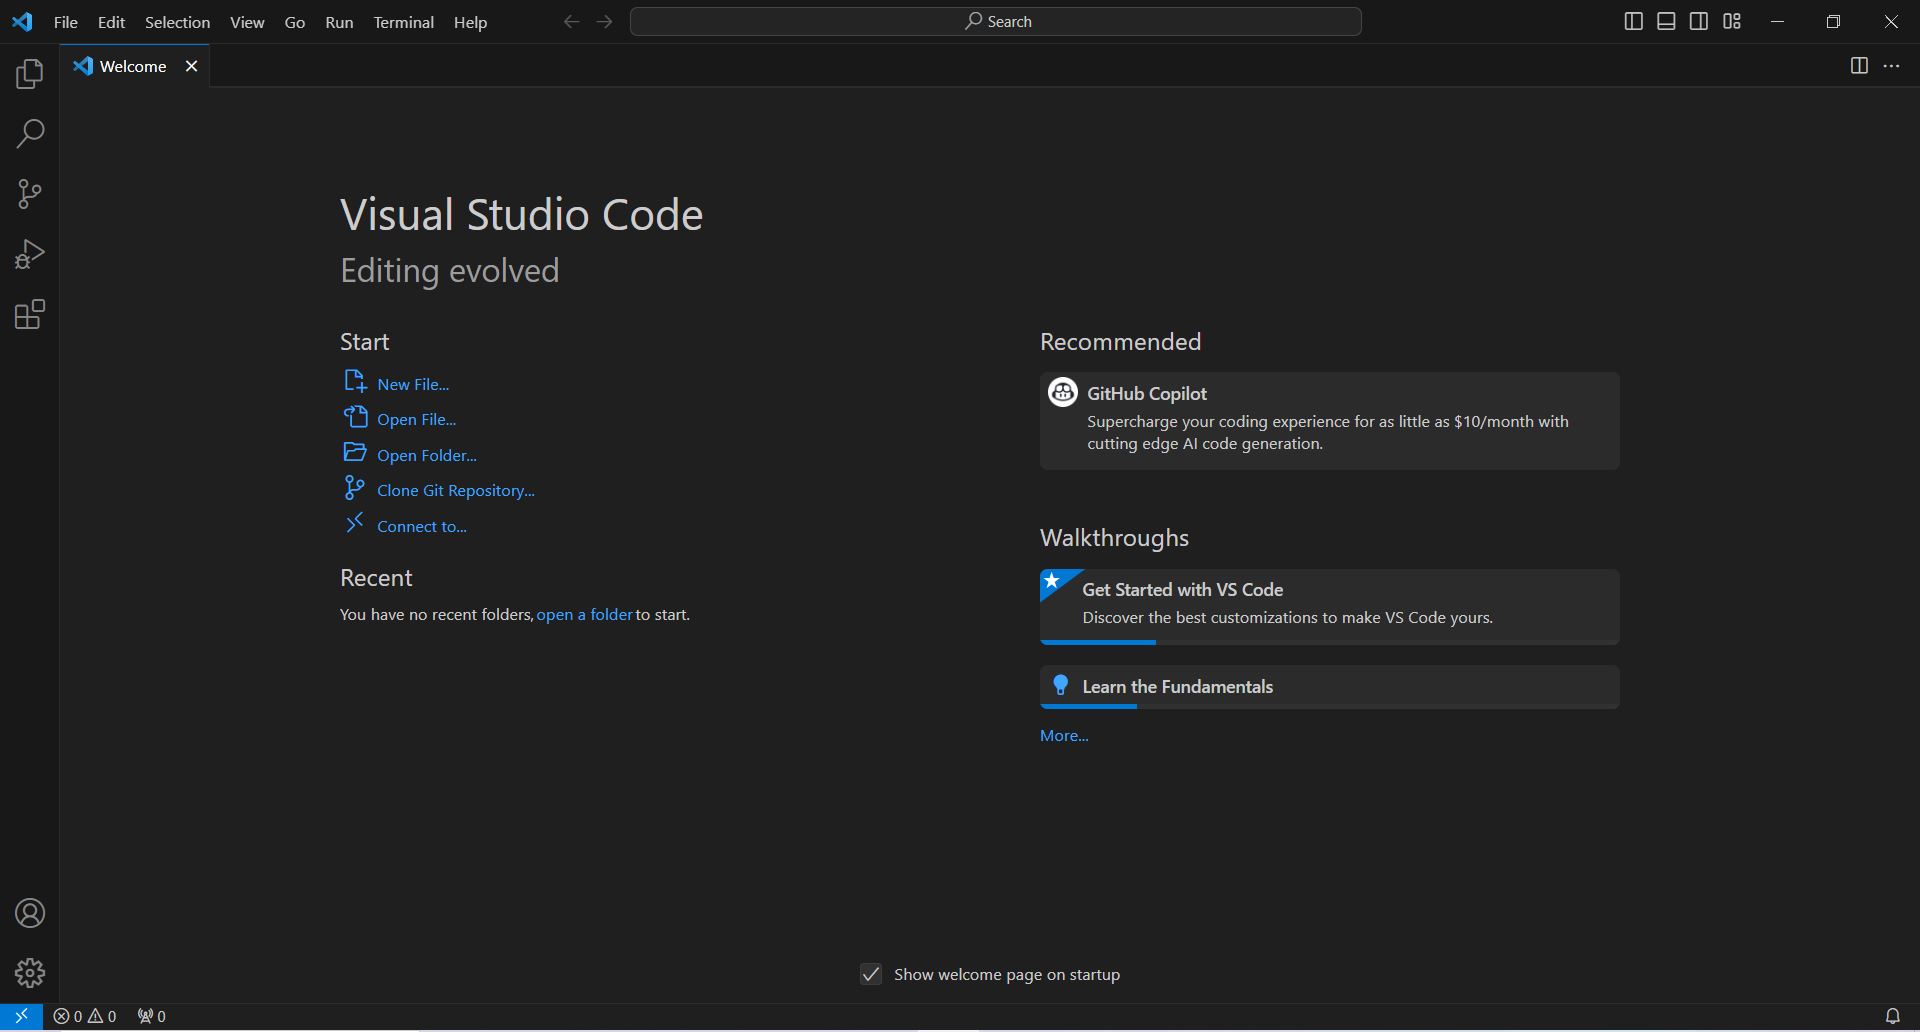Viewport: 1920px width, 1032px height.
Task: Uncheck Show welcome page on startup
Action: pos(870,974)
